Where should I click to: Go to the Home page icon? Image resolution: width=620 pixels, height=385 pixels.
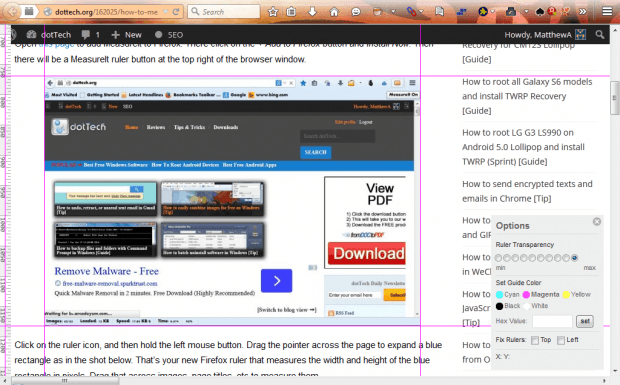(x=334, y=12)
